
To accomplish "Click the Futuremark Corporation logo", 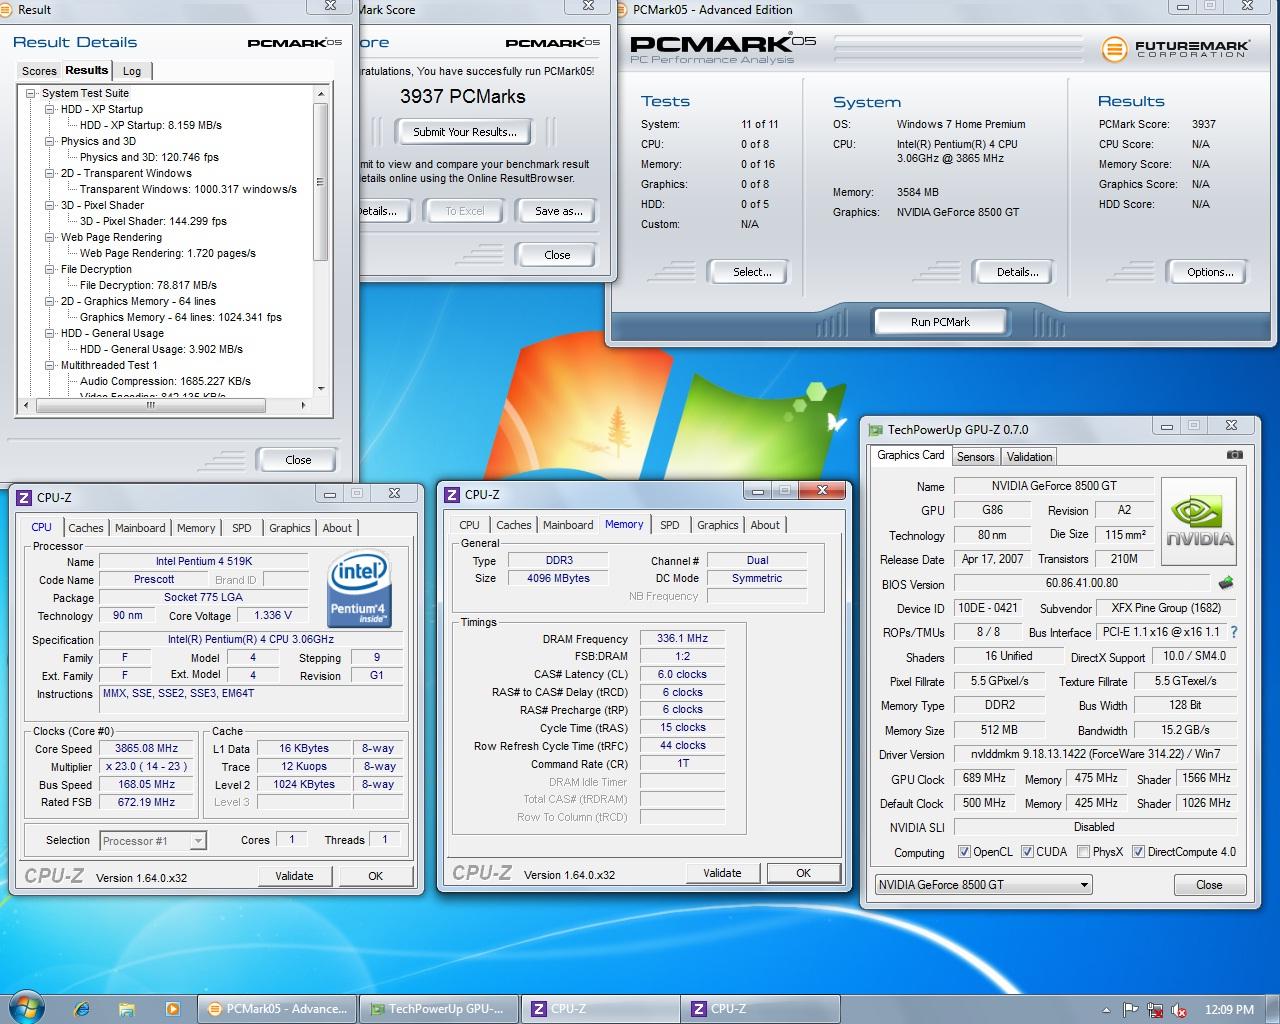I will pyautogui.click(x=1175, y=48).
